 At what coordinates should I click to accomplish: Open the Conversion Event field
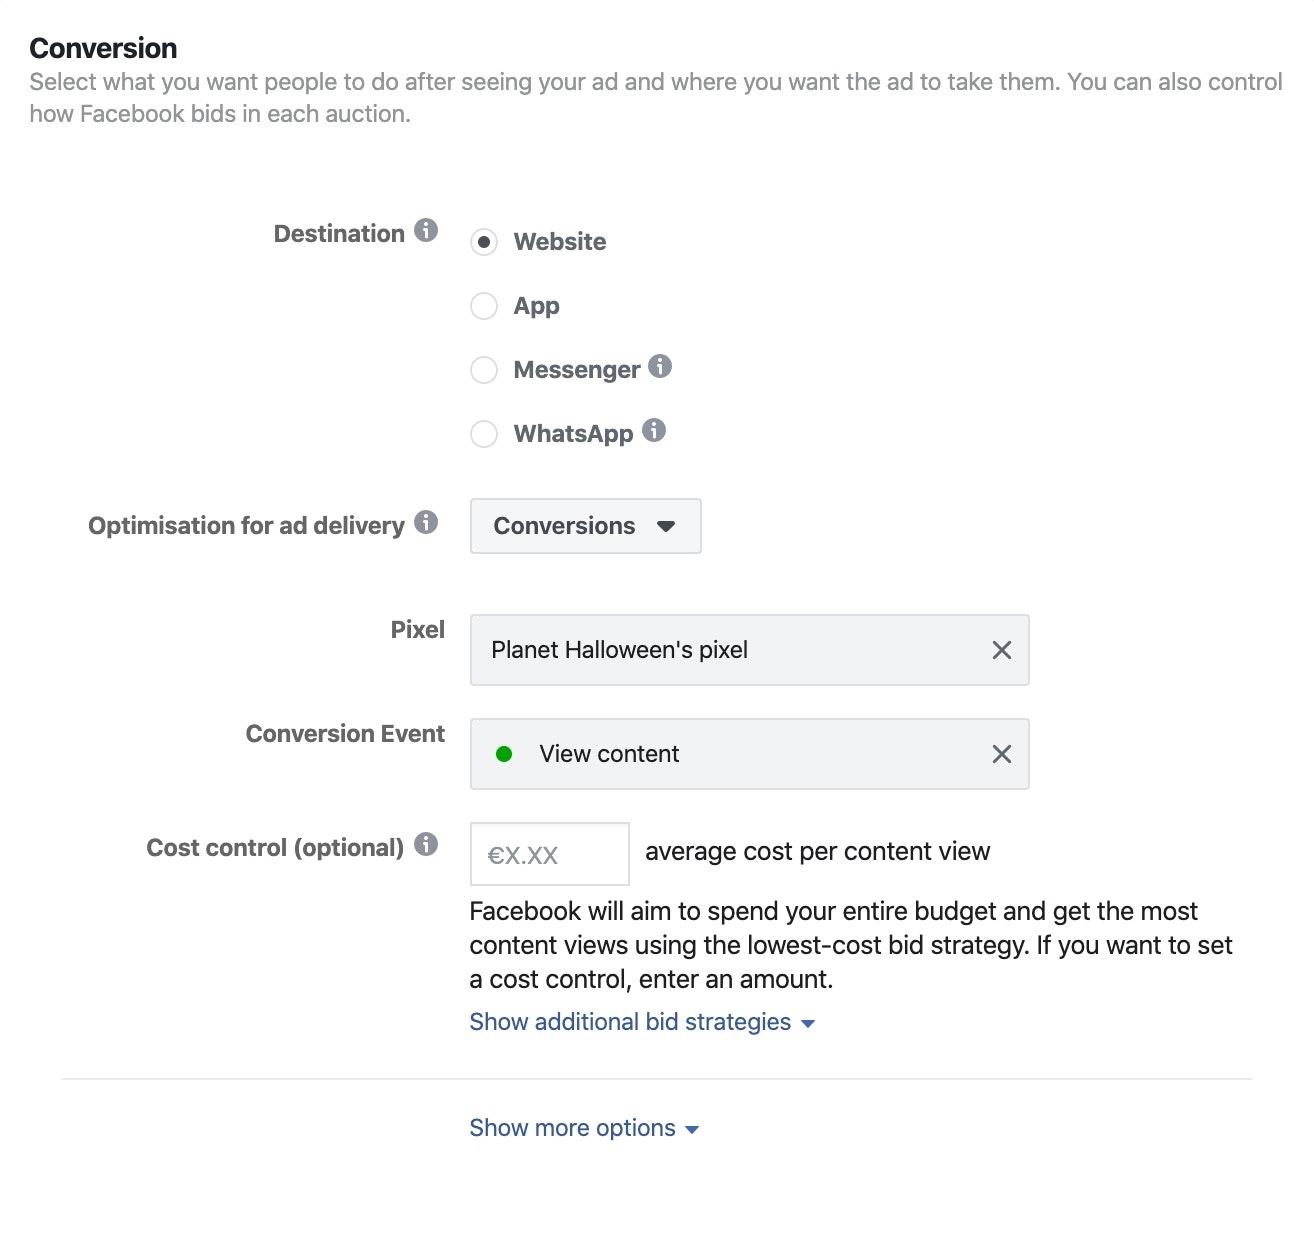740,754
